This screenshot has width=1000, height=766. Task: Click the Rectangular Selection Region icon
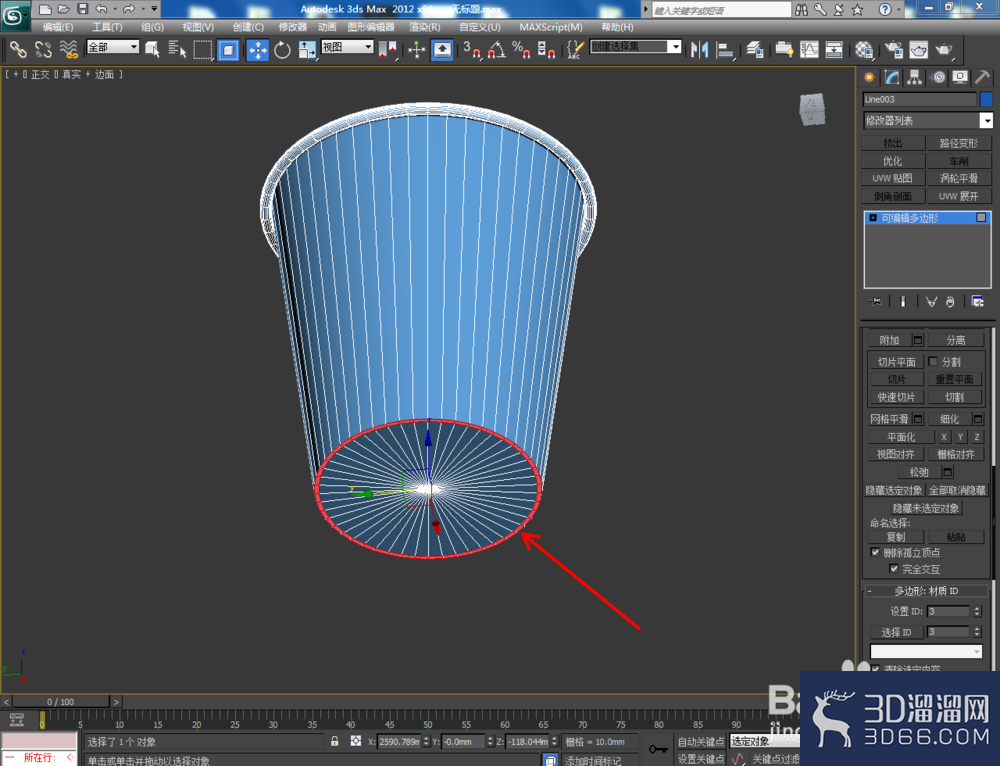coord(202,49)
